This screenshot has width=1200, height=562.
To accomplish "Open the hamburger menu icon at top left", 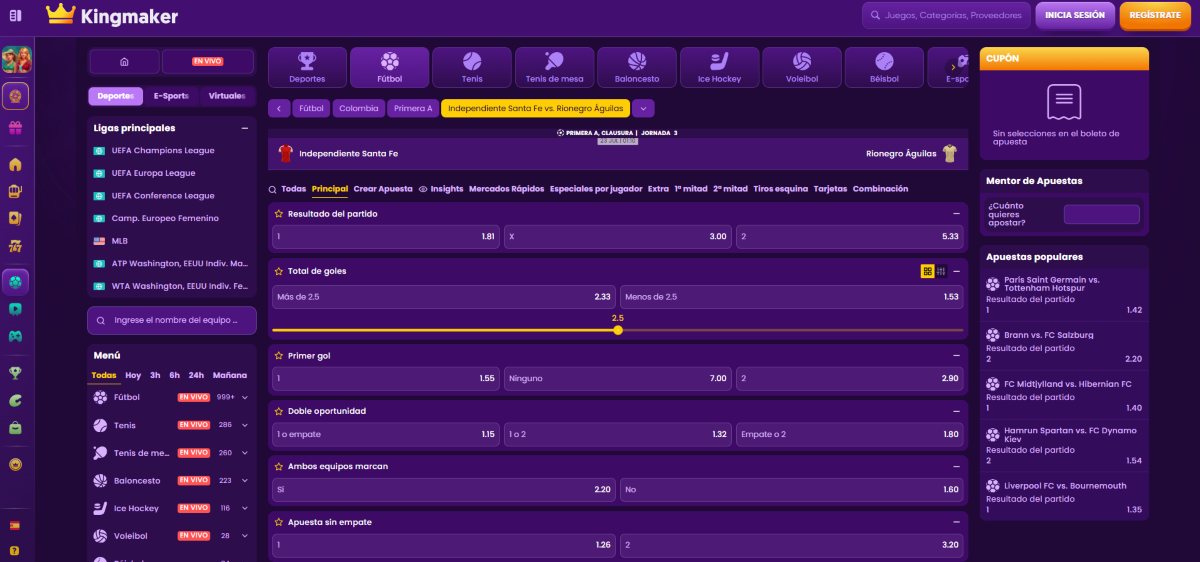I will click(15, 15).
